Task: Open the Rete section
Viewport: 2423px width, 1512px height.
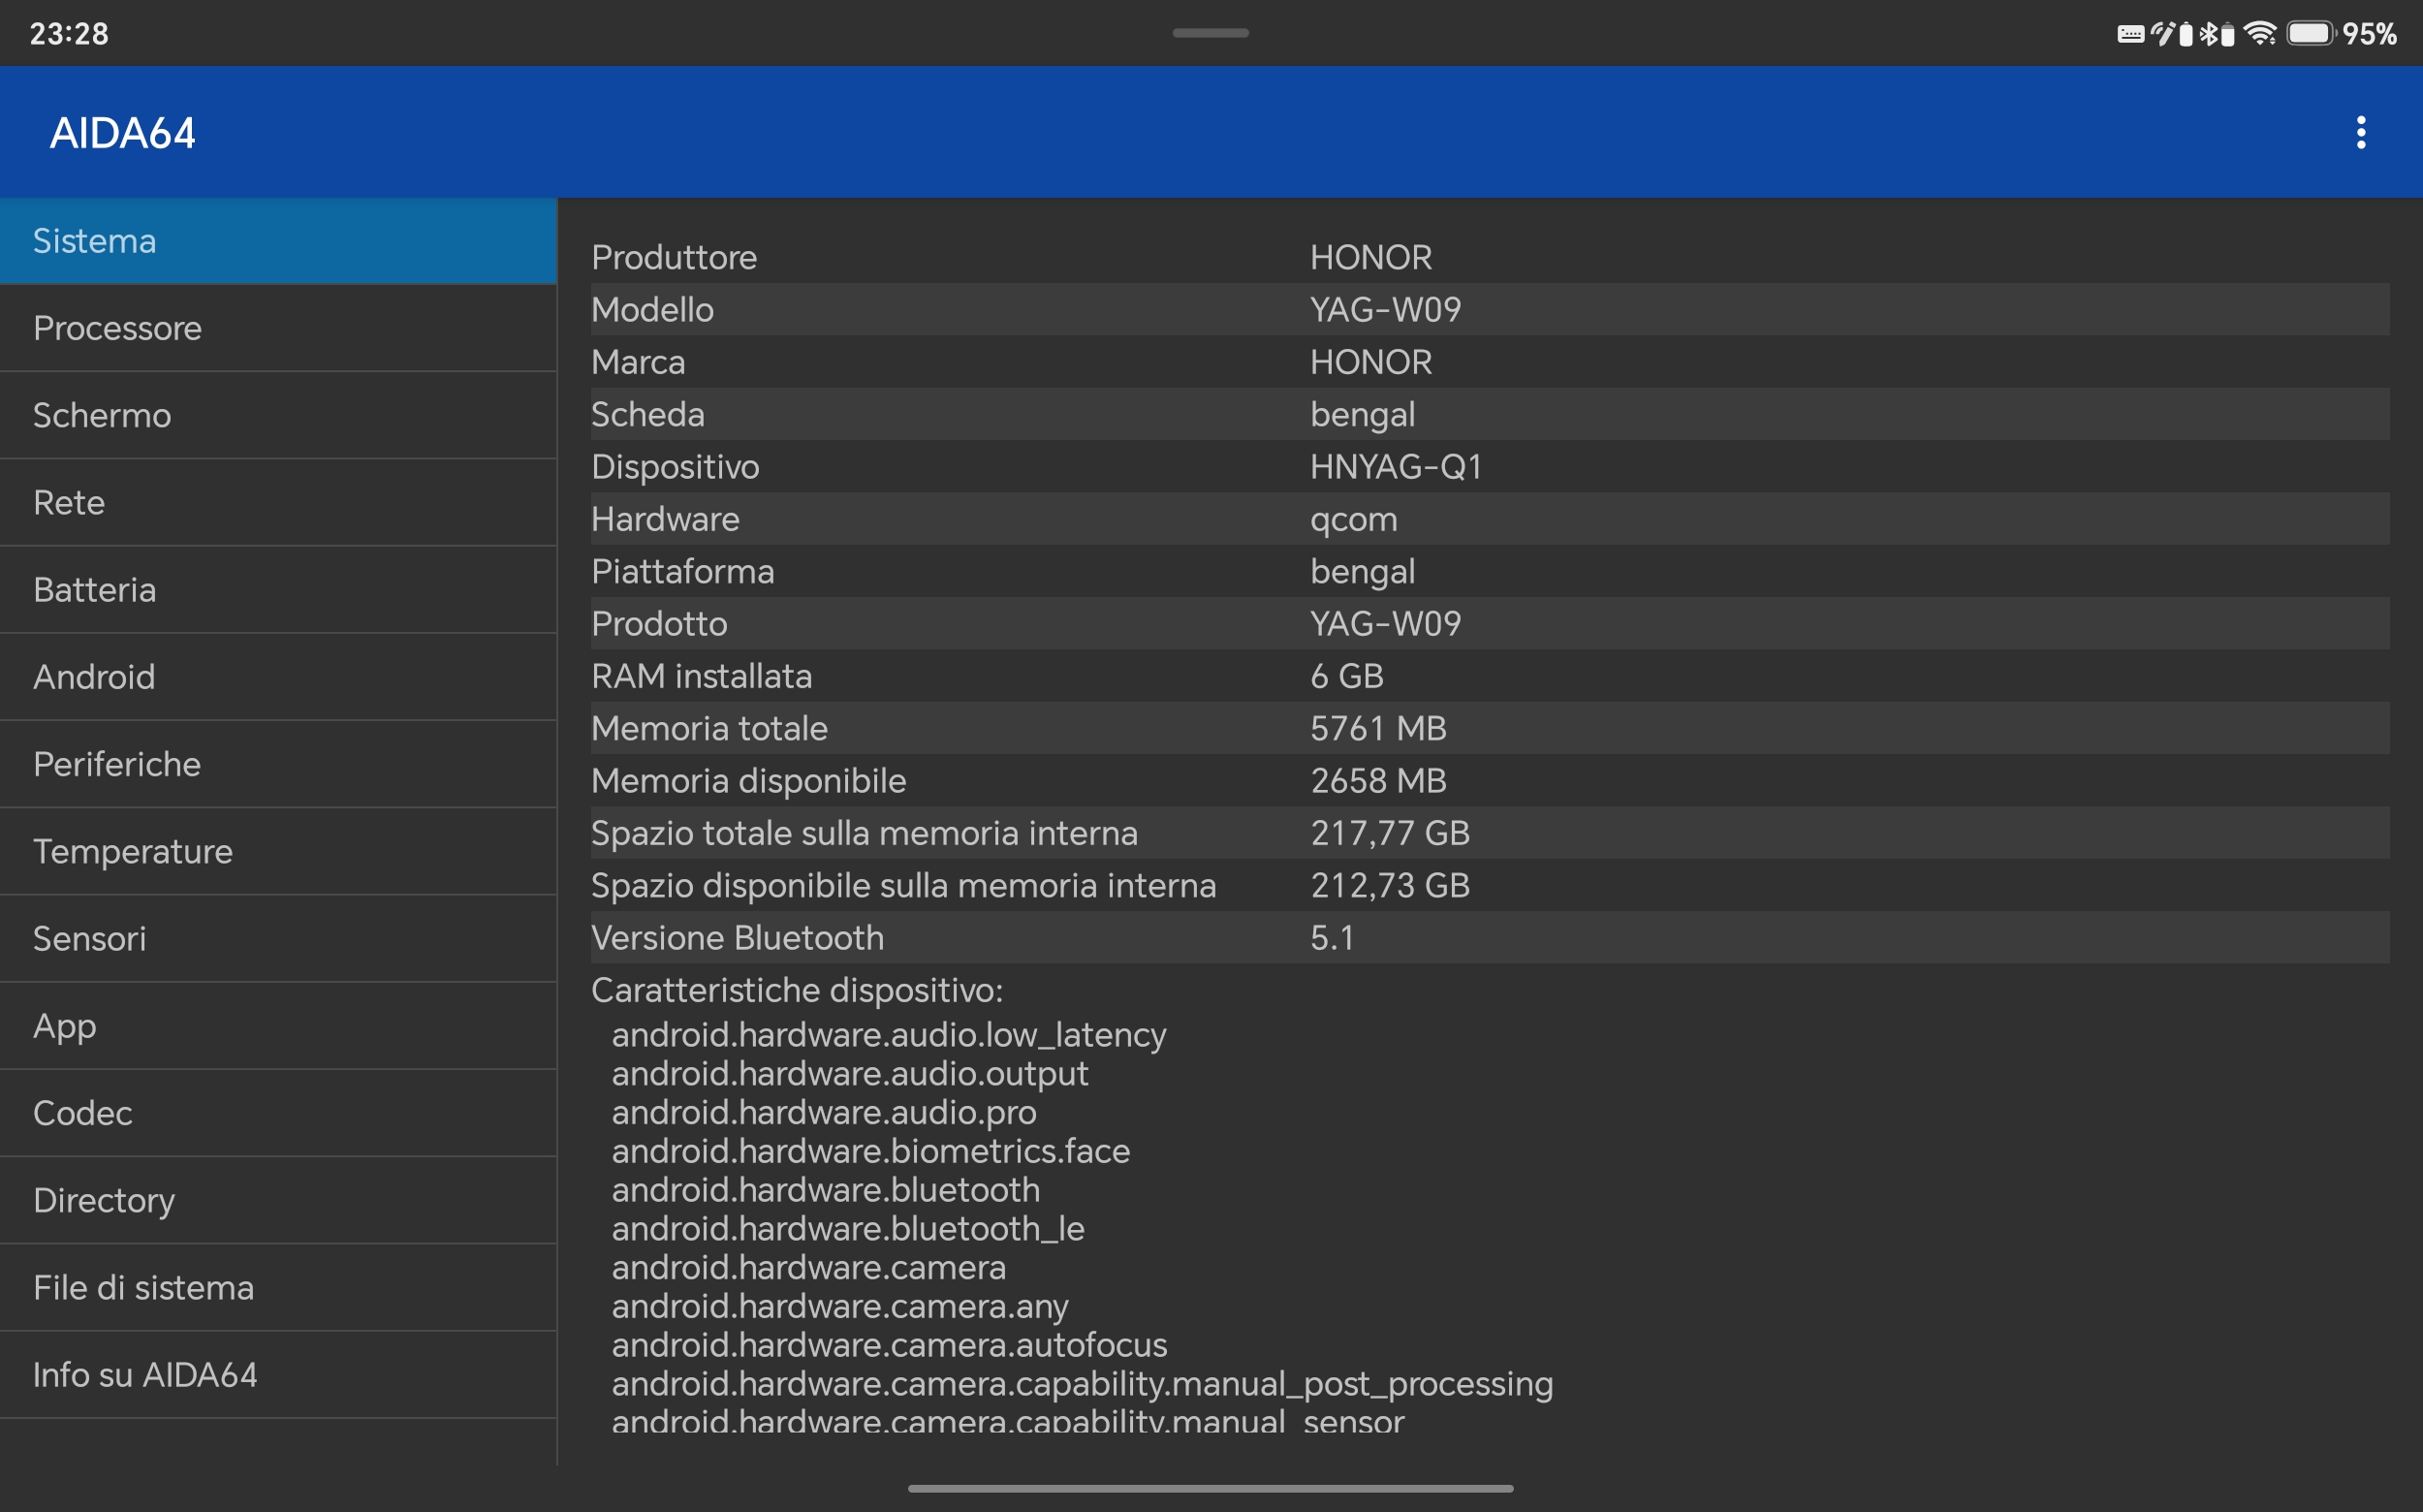Action: click(278, 502)
